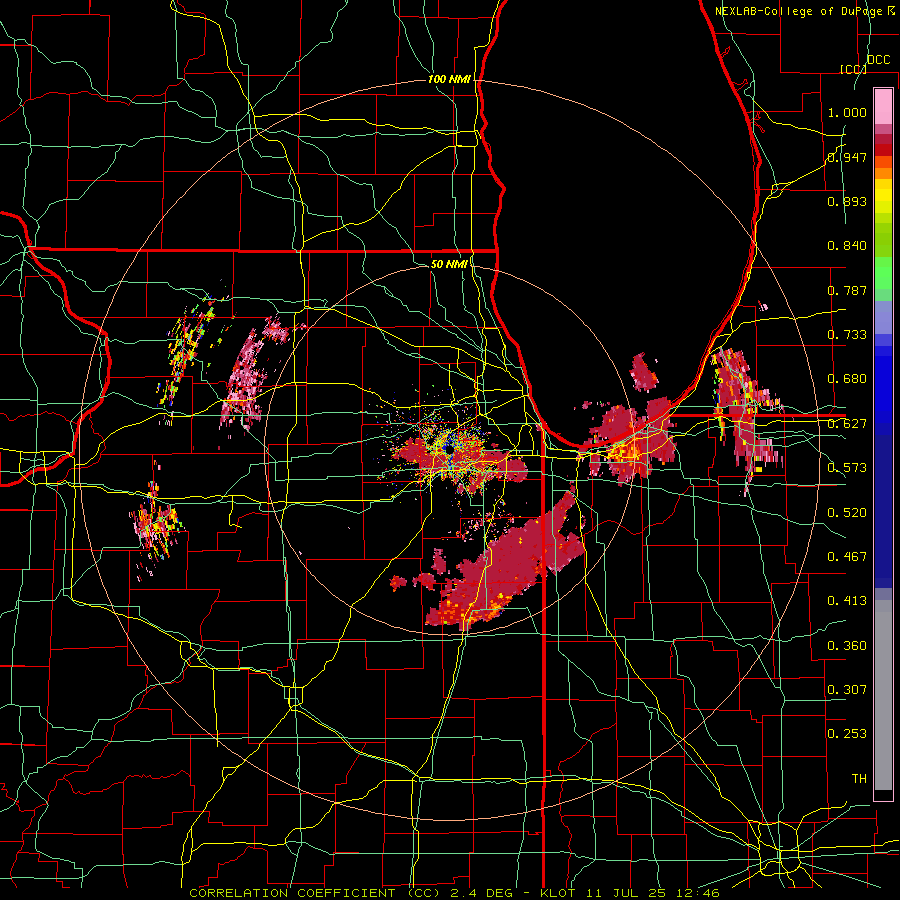Click the 100 NMI range ring label
Image resolution: width=900 pixels, height=900 pixels.
click(448, 79)
